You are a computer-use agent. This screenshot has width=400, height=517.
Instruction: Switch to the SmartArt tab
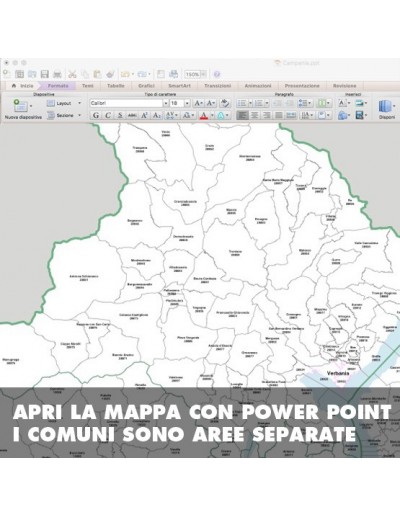point(179,86)
